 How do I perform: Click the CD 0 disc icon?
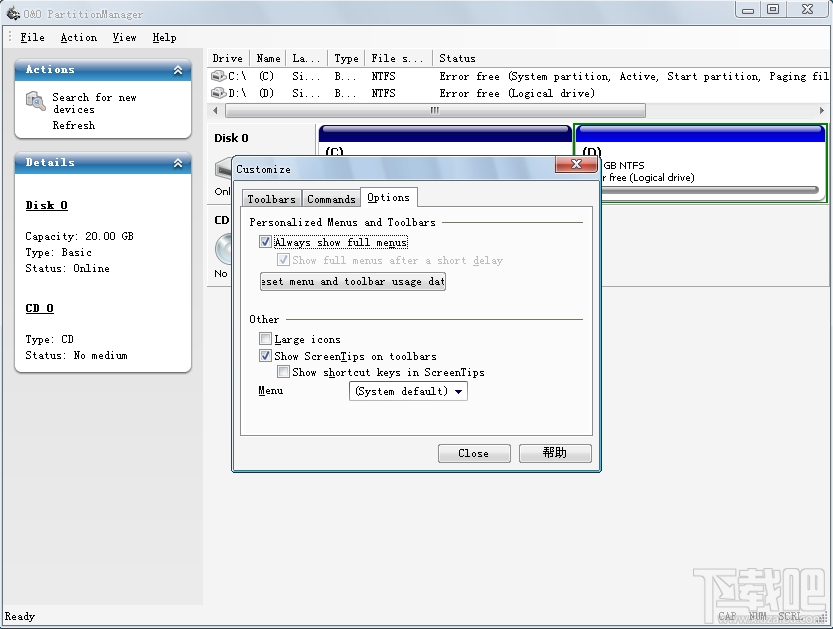coord(222,248)
